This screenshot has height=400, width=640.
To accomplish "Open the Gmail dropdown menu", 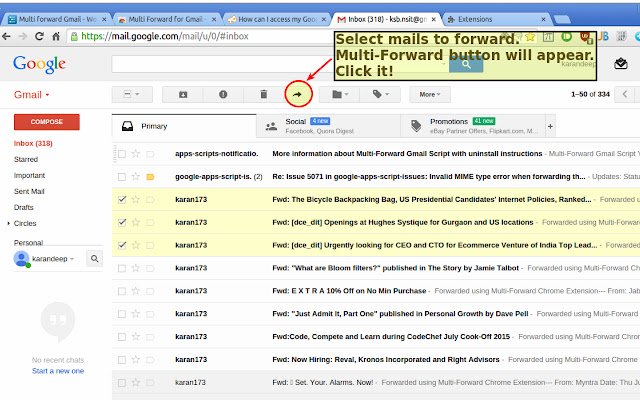I will 31,95.
